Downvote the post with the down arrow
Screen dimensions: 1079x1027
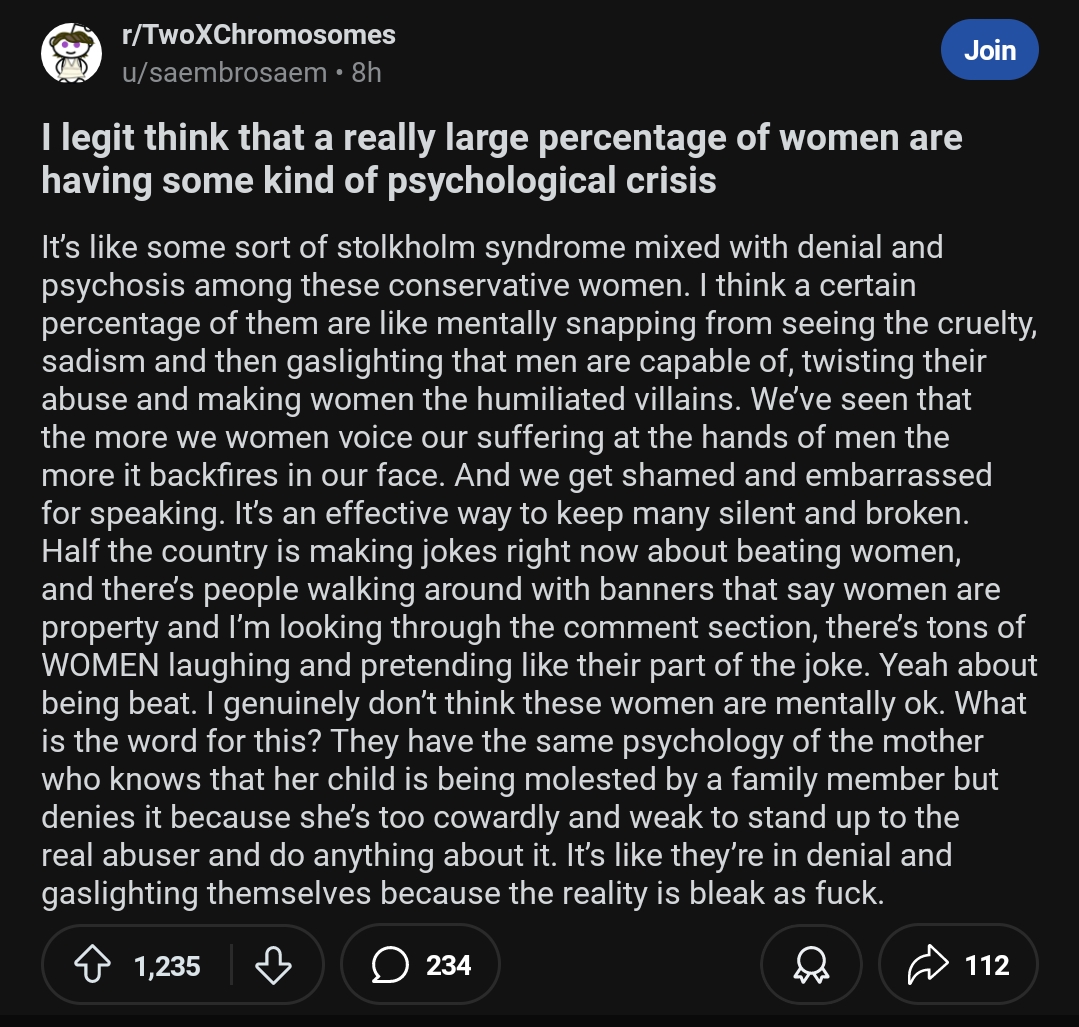click(x=273, y=965)
